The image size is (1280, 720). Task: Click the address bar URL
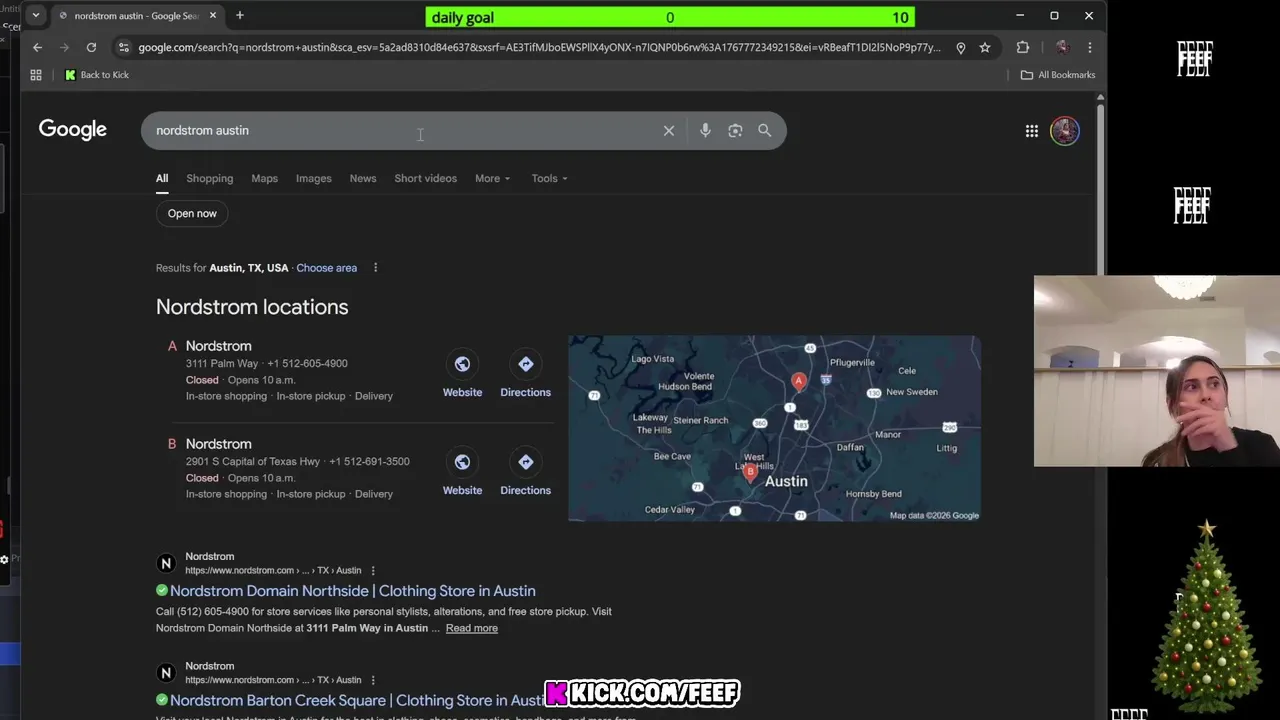click(539, 47)
